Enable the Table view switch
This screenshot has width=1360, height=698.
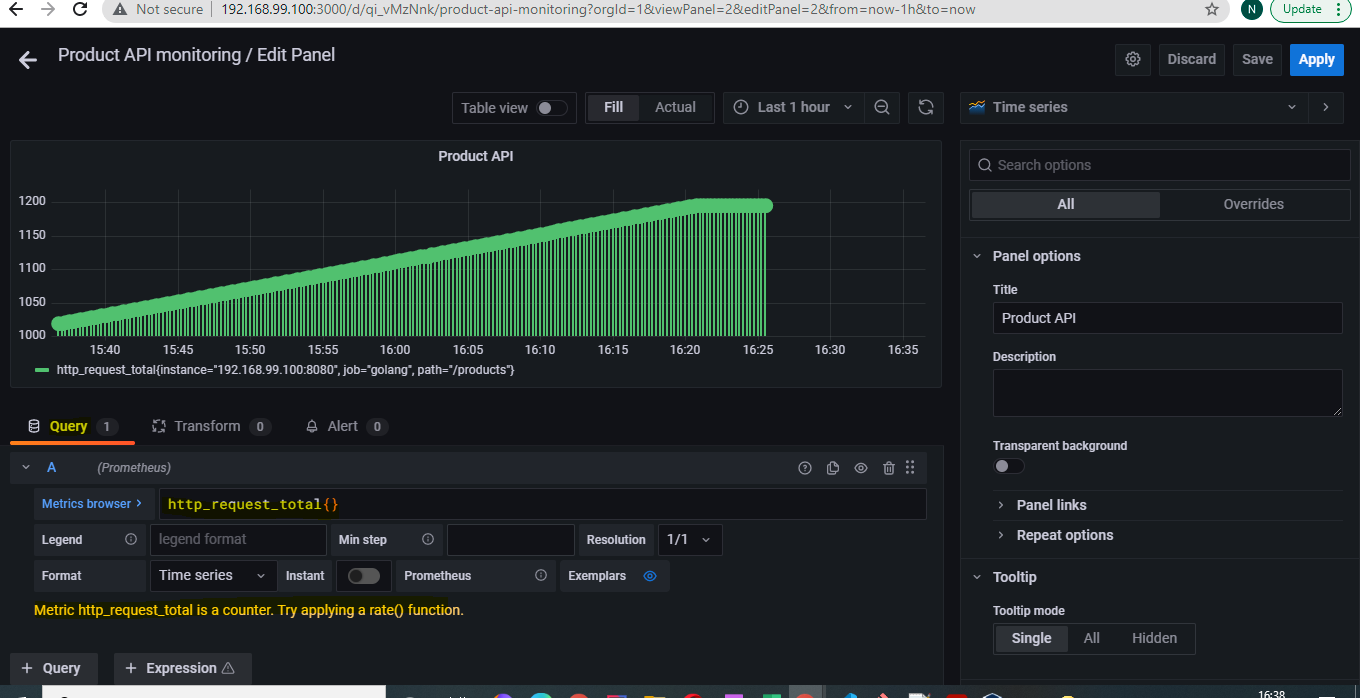pos(551,108)
